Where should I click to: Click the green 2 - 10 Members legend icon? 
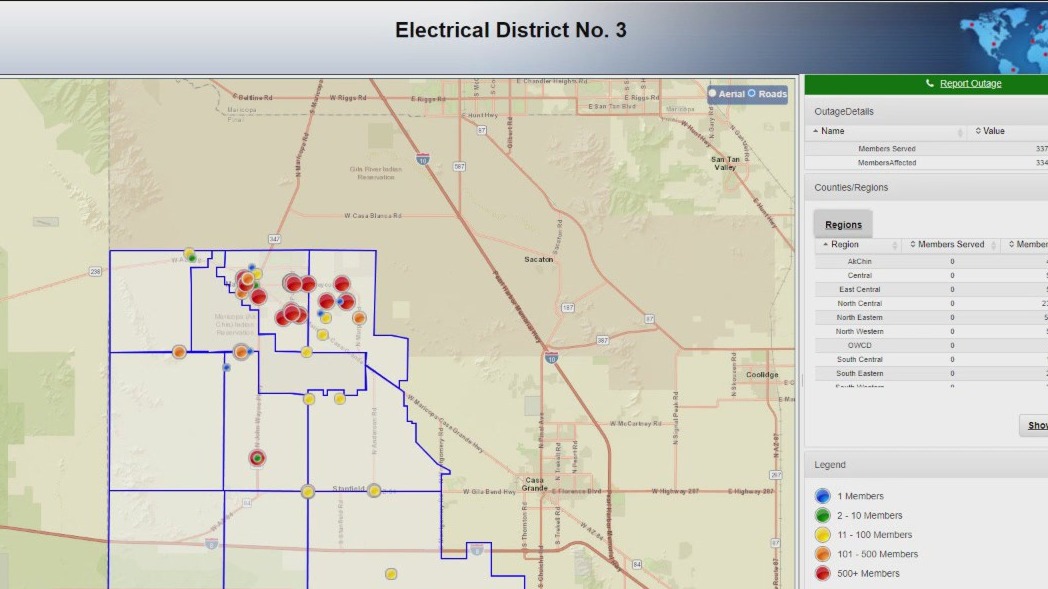click(x=821, y=514)
